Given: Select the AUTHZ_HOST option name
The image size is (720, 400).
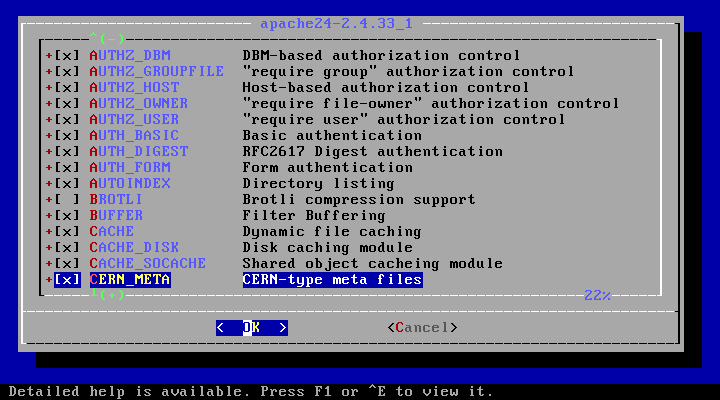Looking at the screenshot, I should pos(135,88).
